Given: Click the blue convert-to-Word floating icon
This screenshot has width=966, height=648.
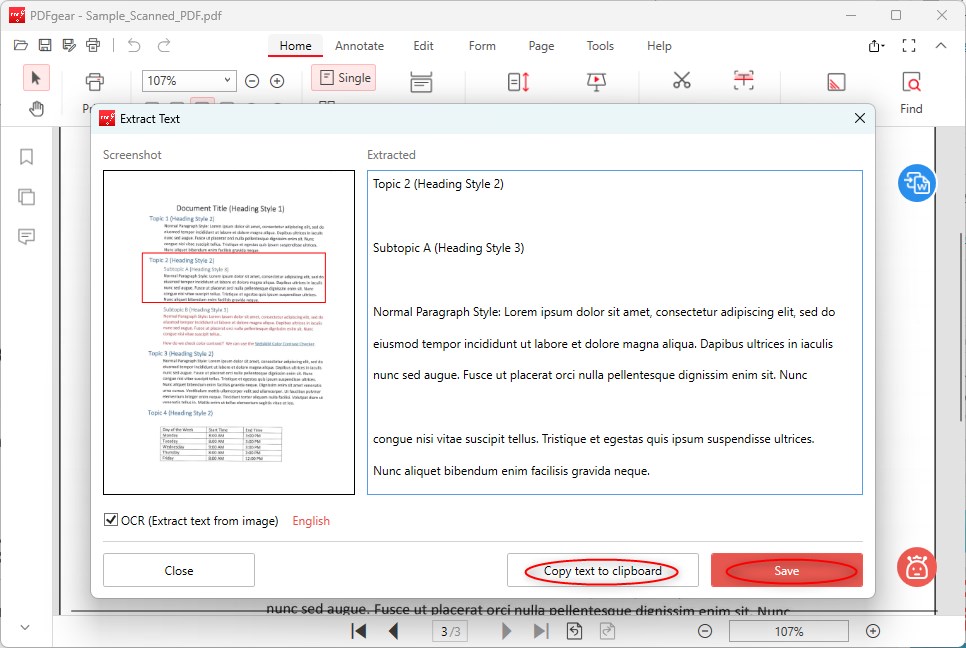Looking at the screenshot, I should [916, 183].
